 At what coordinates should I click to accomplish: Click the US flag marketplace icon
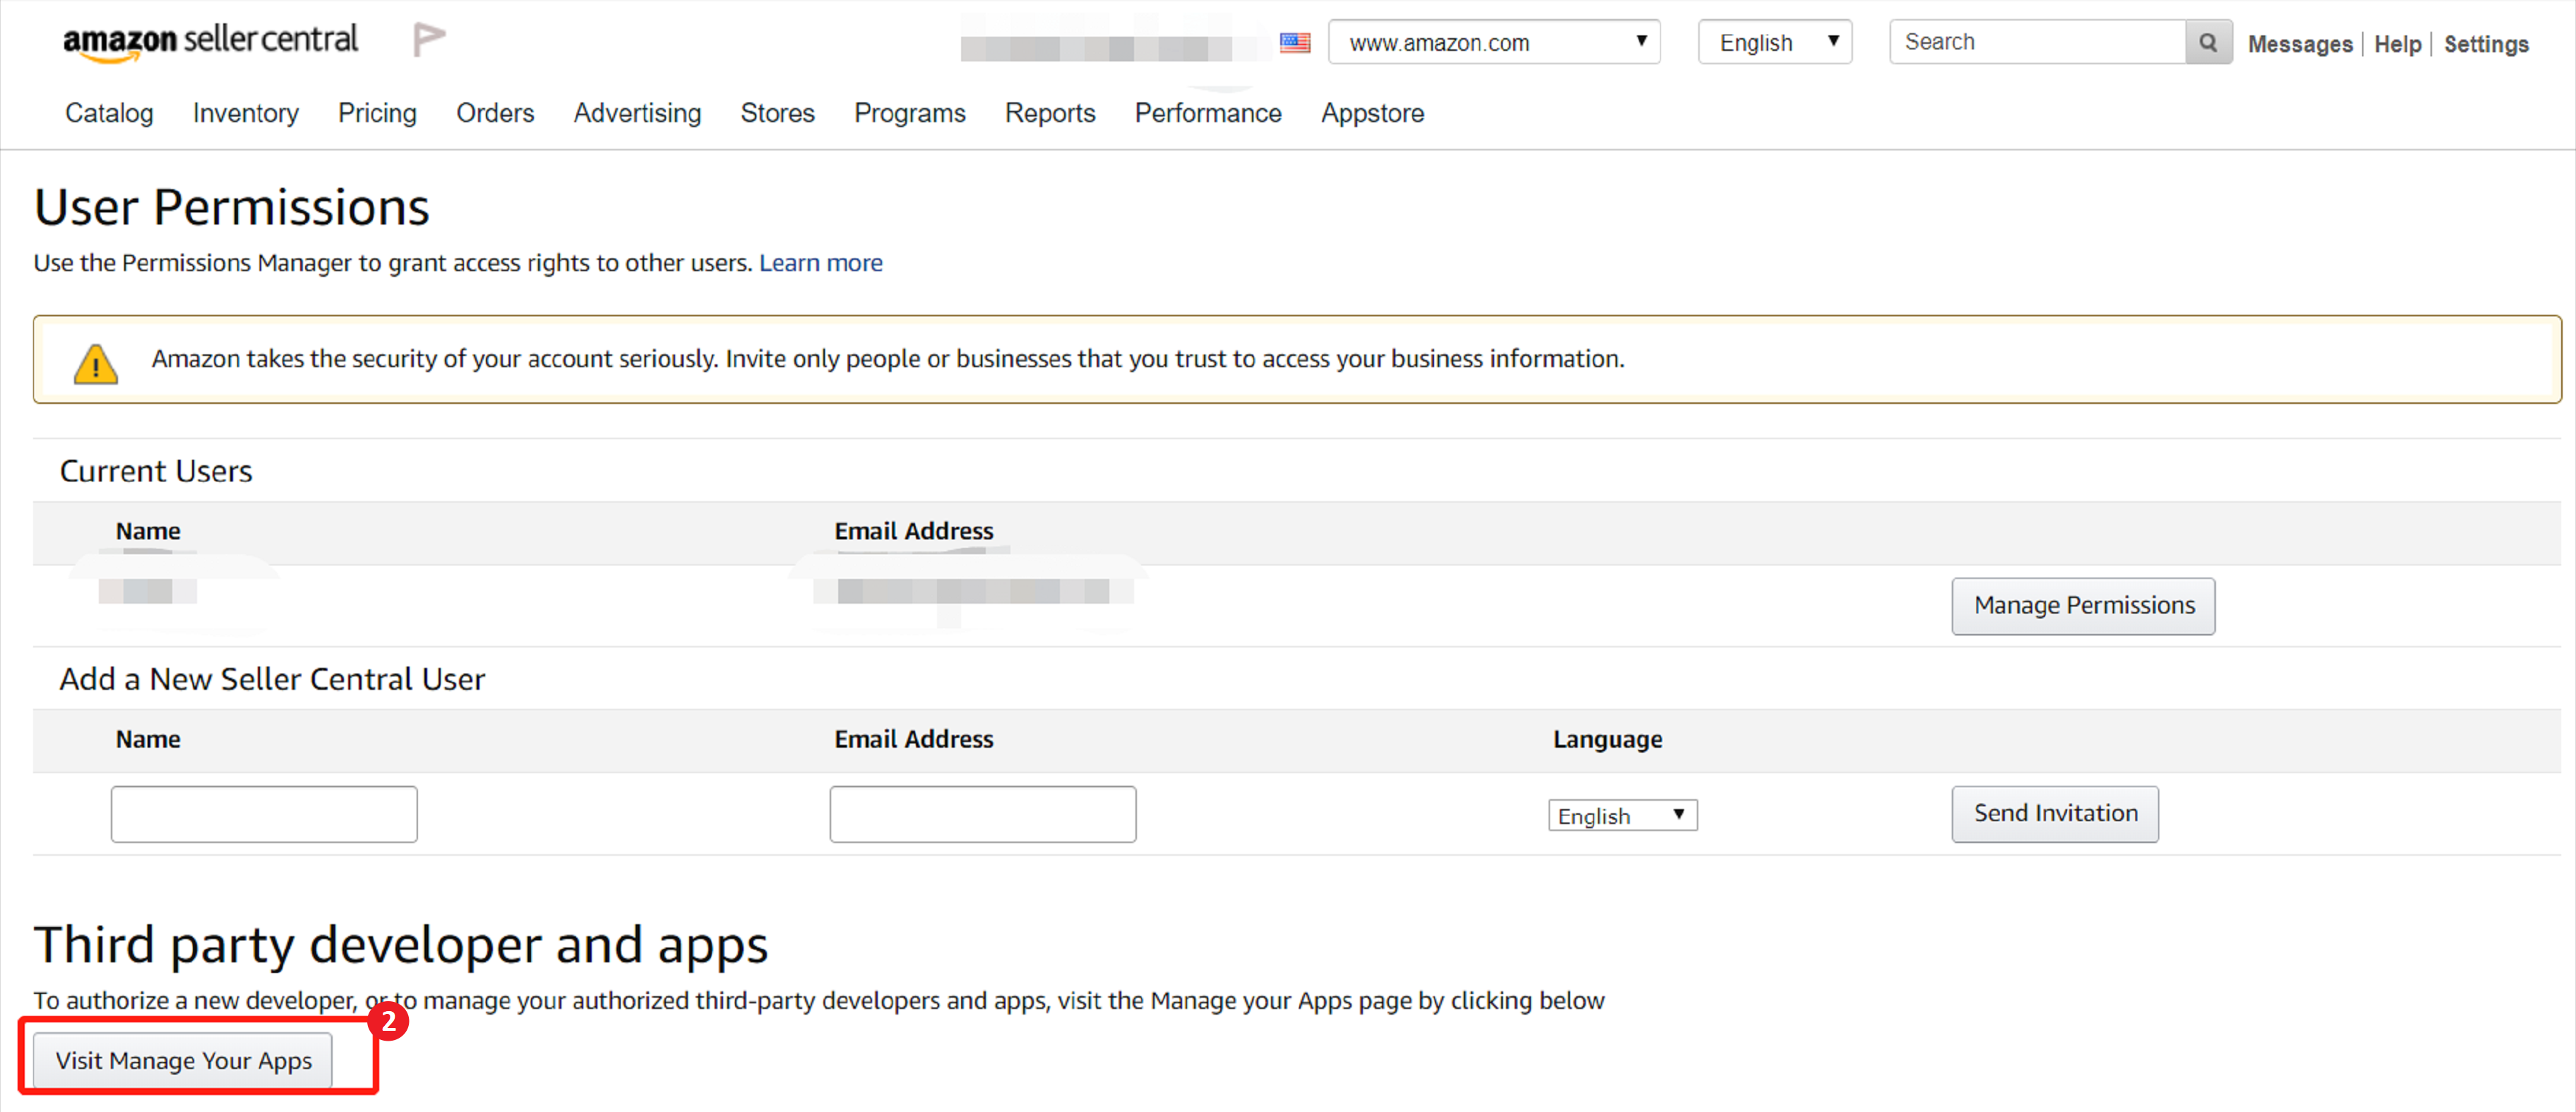1295,43
